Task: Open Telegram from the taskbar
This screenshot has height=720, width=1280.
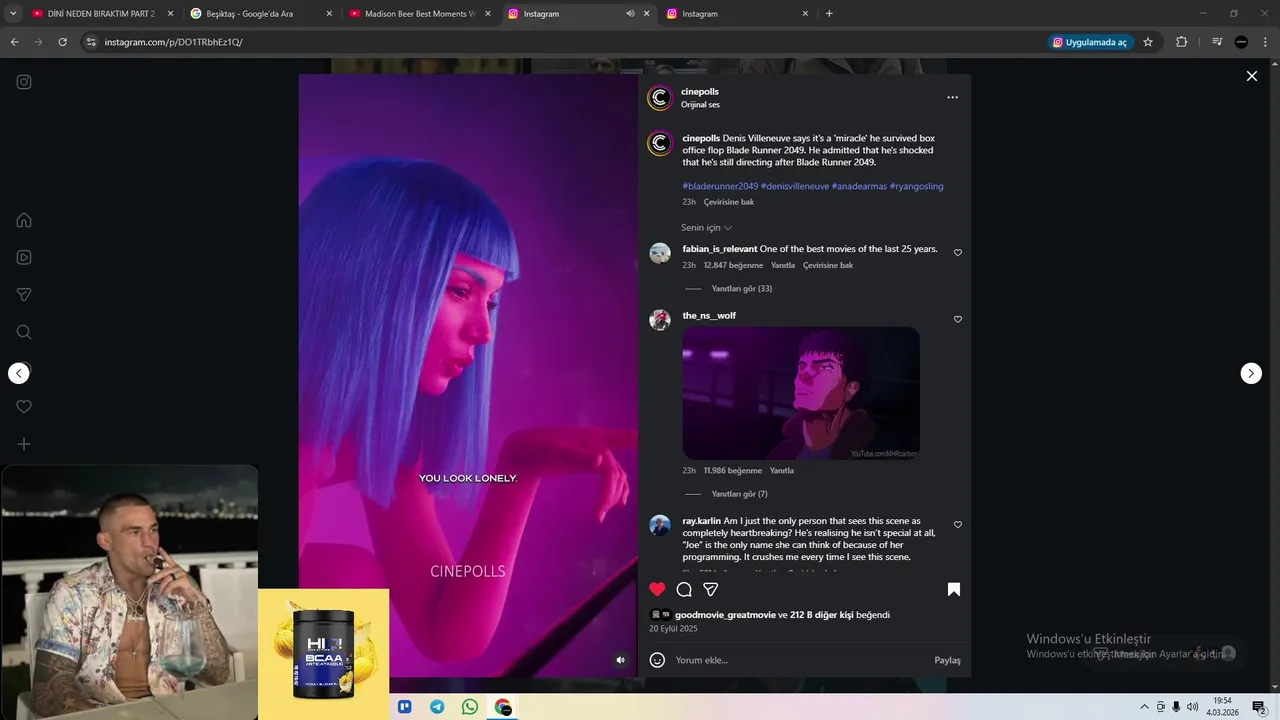Action: coord(437,707)
